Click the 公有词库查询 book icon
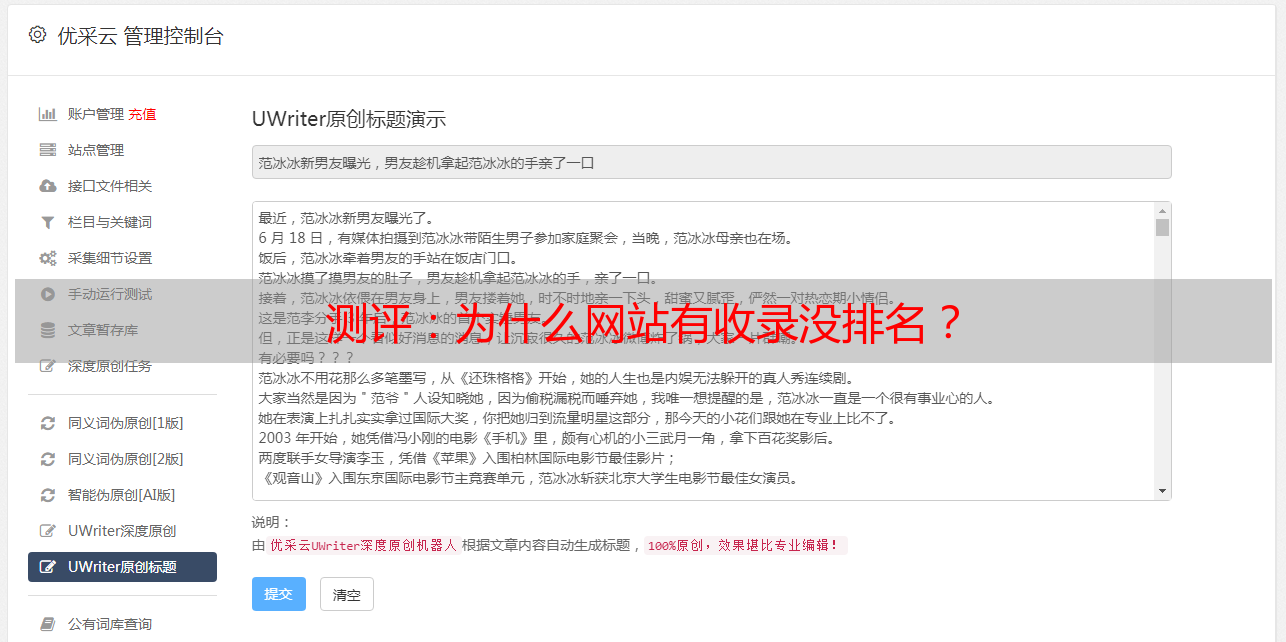1286x642 pixels. (x=47, y=624)
